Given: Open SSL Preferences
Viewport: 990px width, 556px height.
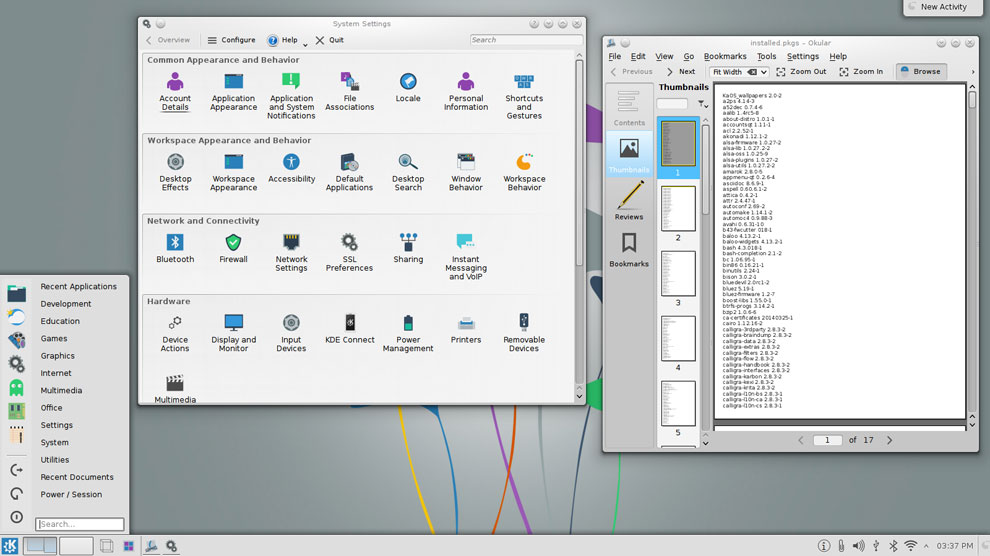Looking at the screenshot, I should (x=349, y=252).
